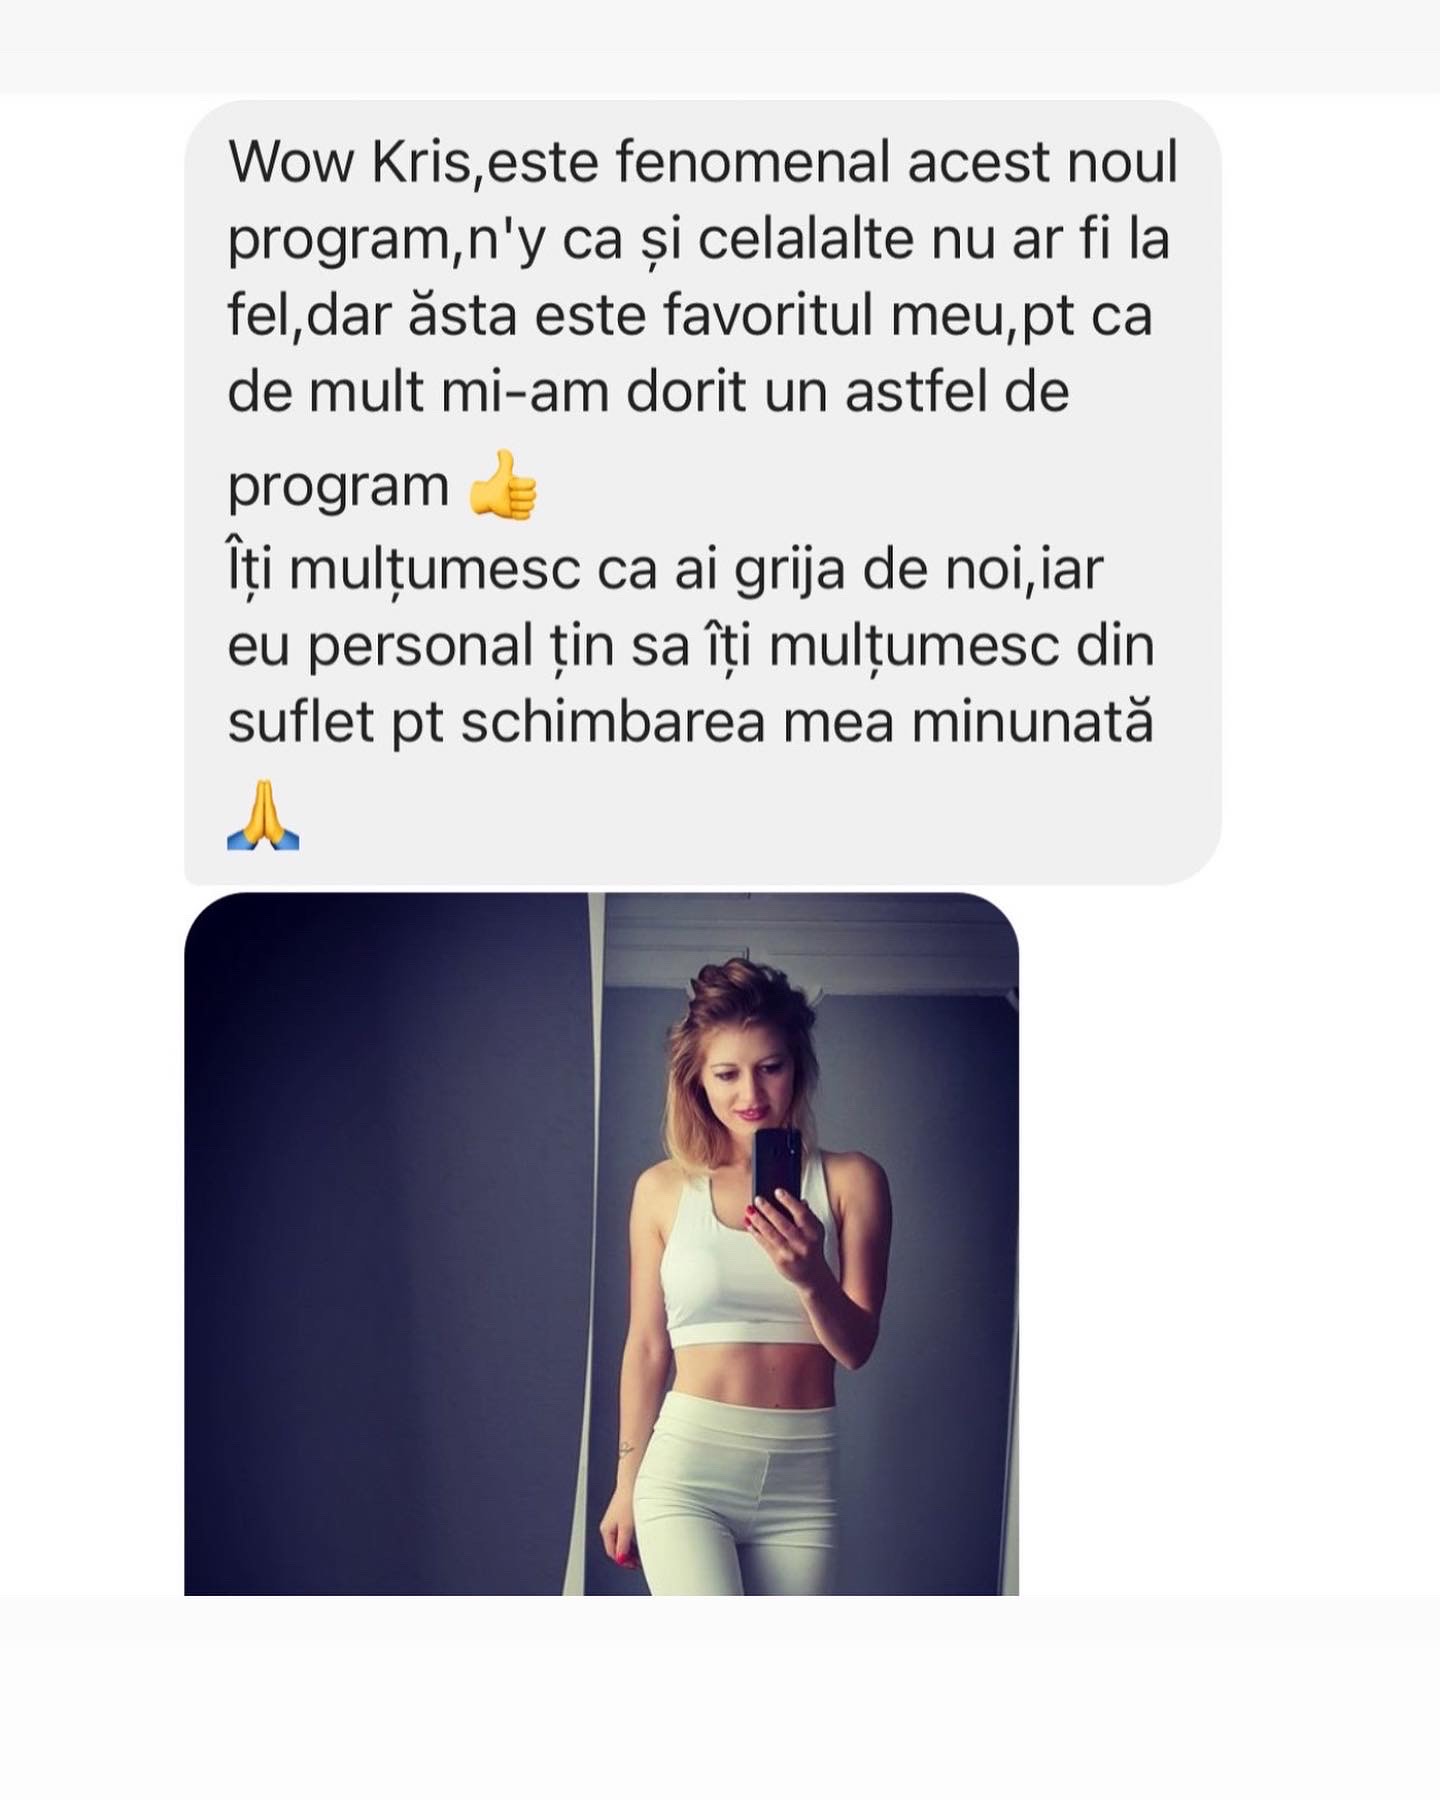Screen dimensions: 1440x1800
Task: Click the praying hands emoji
Action: click(x=263, y=815)
